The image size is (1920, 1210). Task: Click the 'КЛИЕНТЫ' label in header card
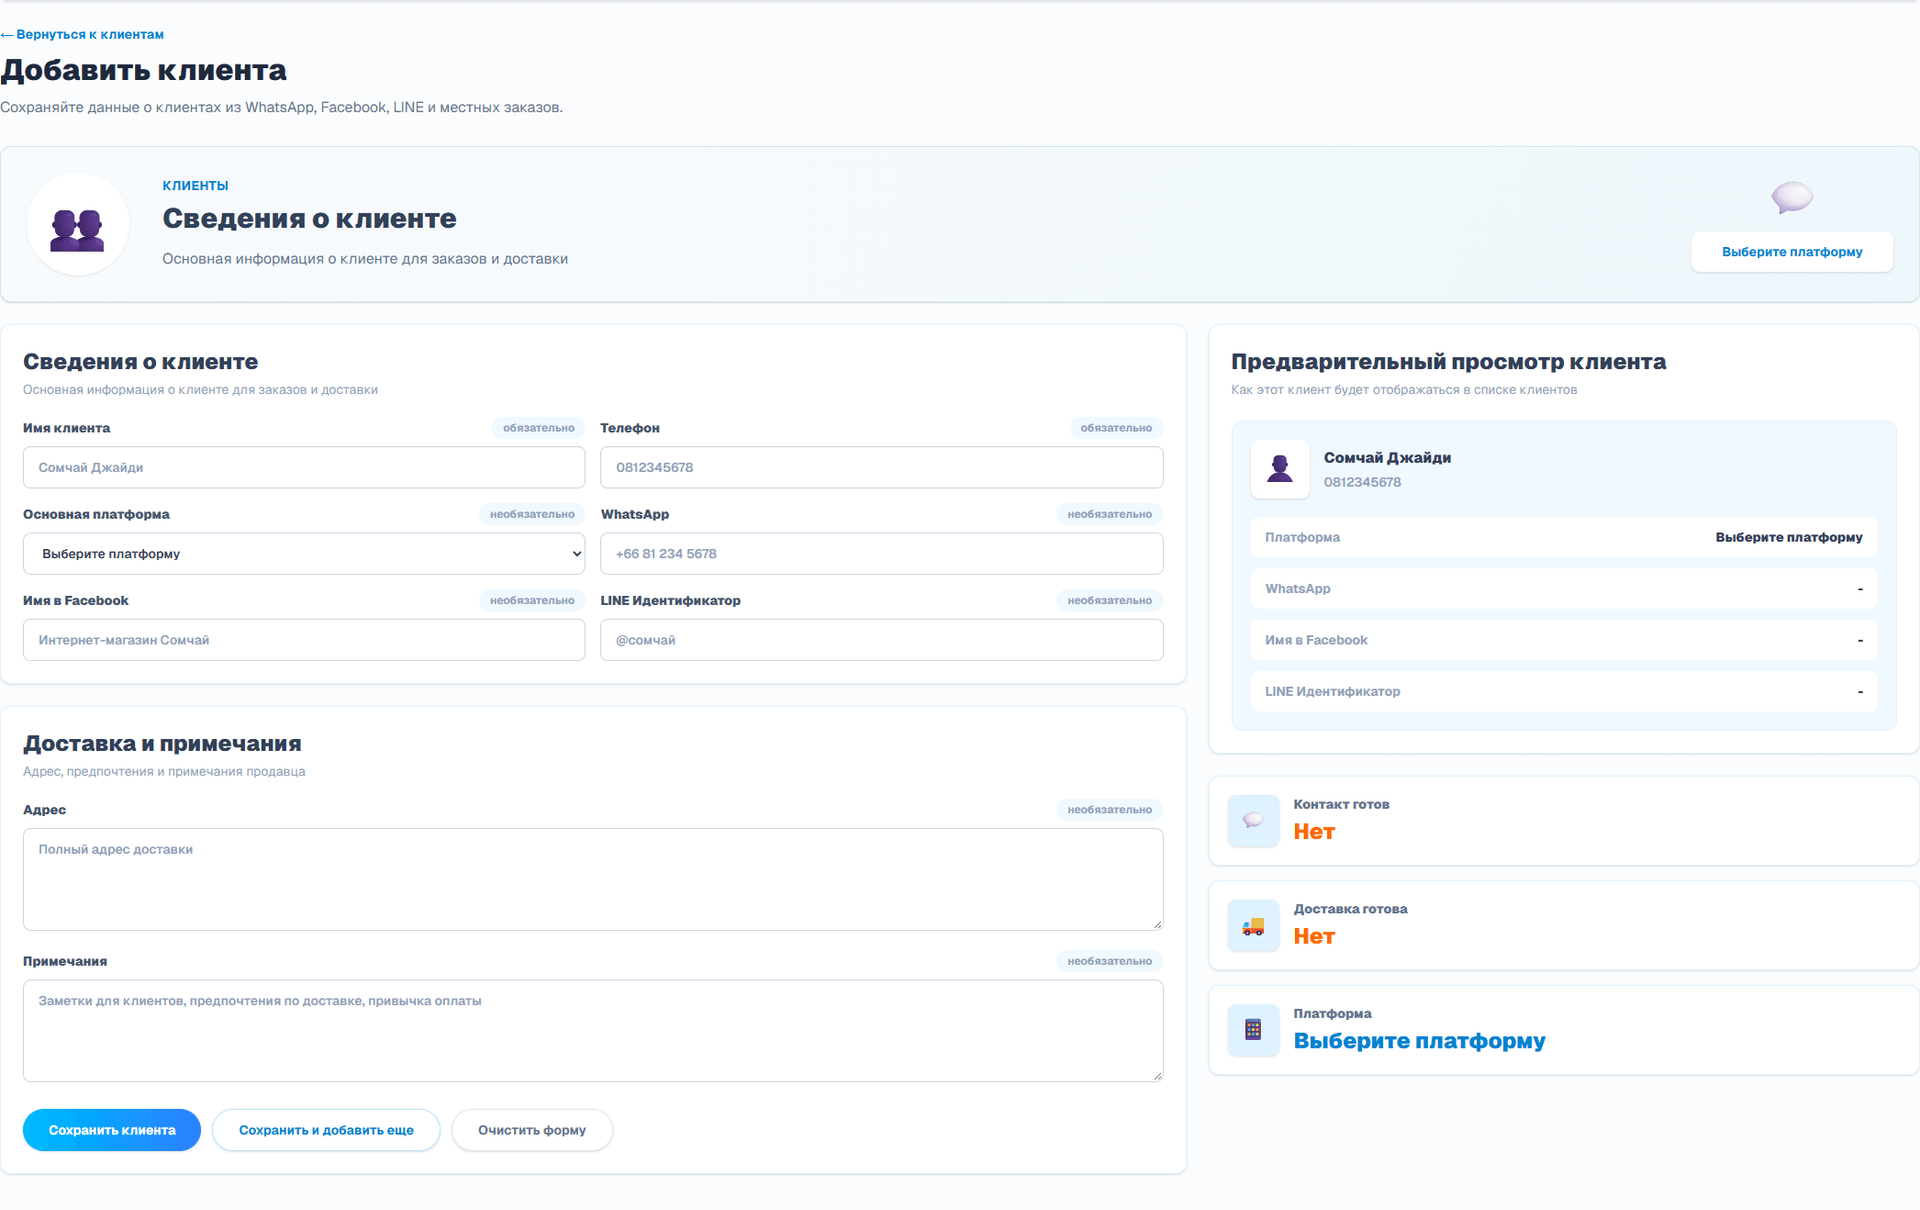pos(195,186)
